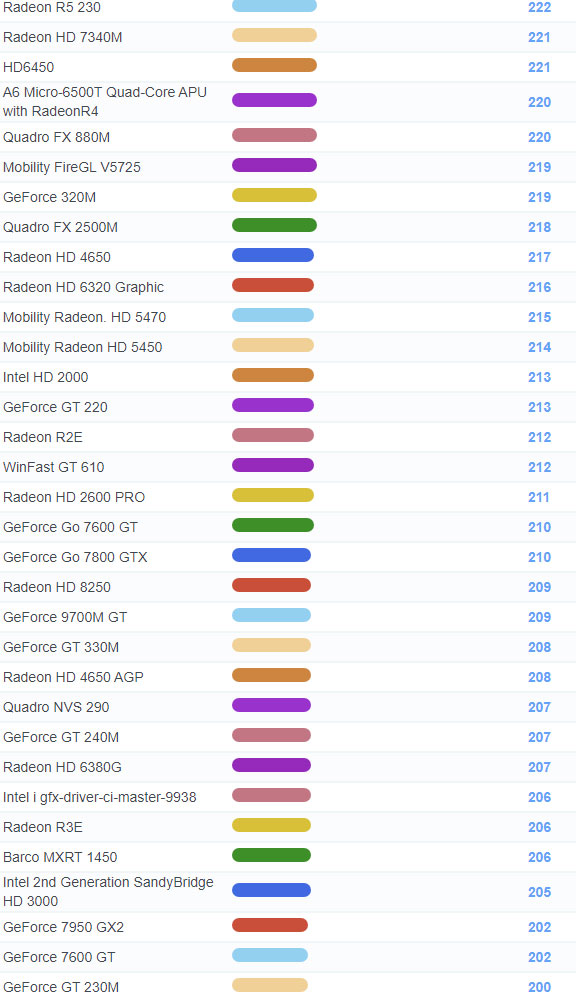576x1000 pixels.
Task: Click score 207 for Quadro NVS 290
Action: pos(540,707)
